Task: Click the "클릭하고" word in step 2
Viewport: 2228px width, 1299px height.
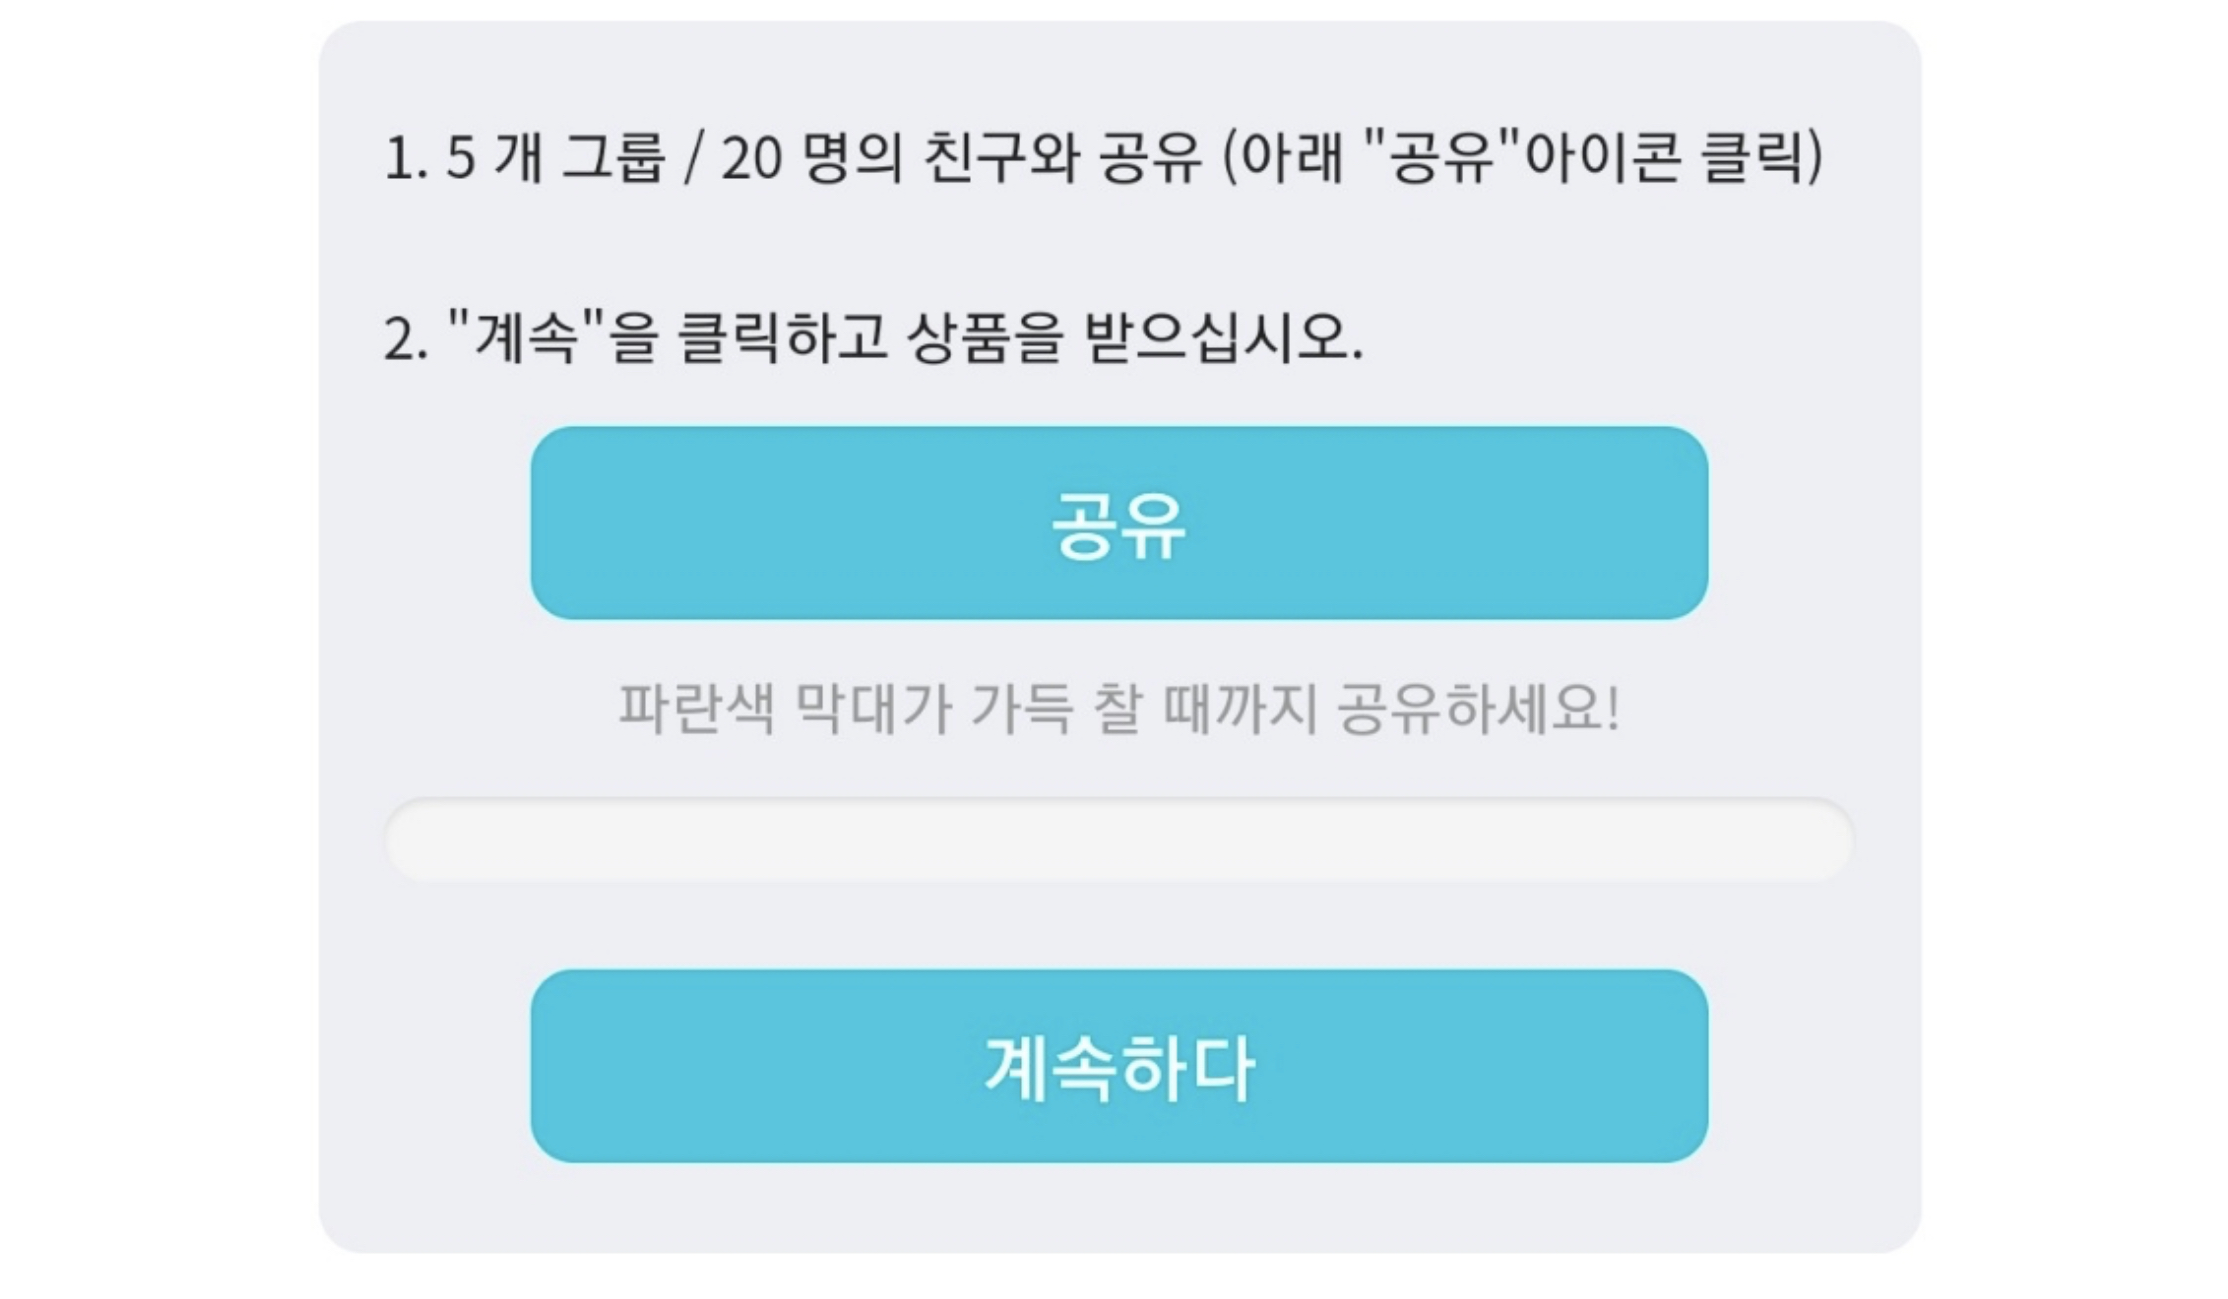Action: click(782, 338)
